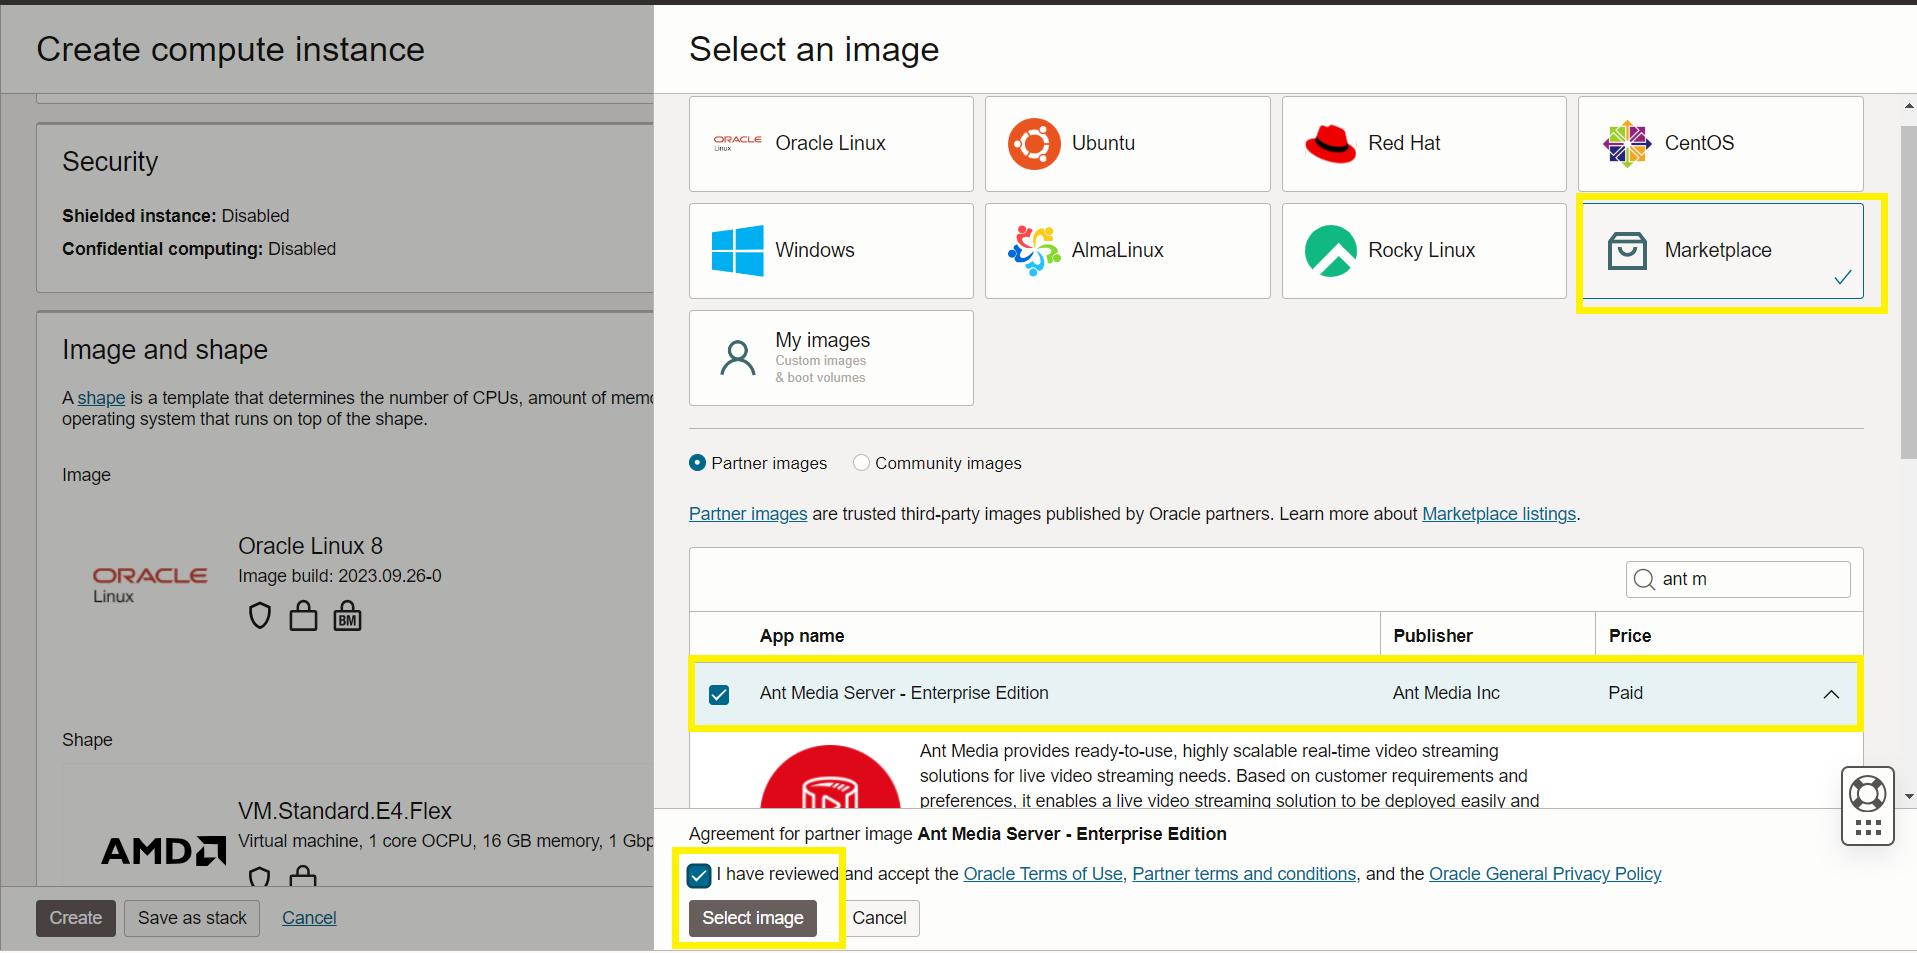This screenshot has height=953, width=1917.
Task: Choose the Windows image tile
Action: [831, 251]
